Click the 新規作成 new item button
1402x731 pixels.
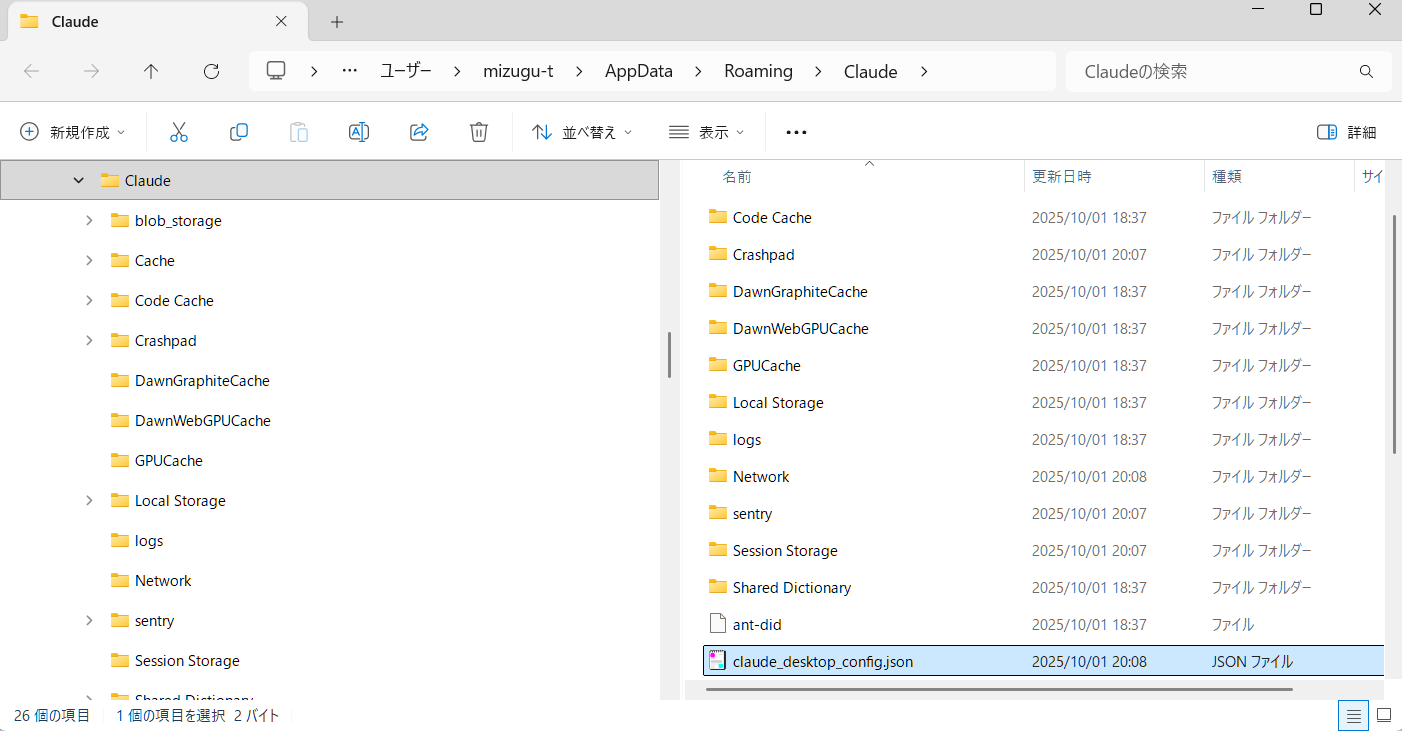pos(74,132)
